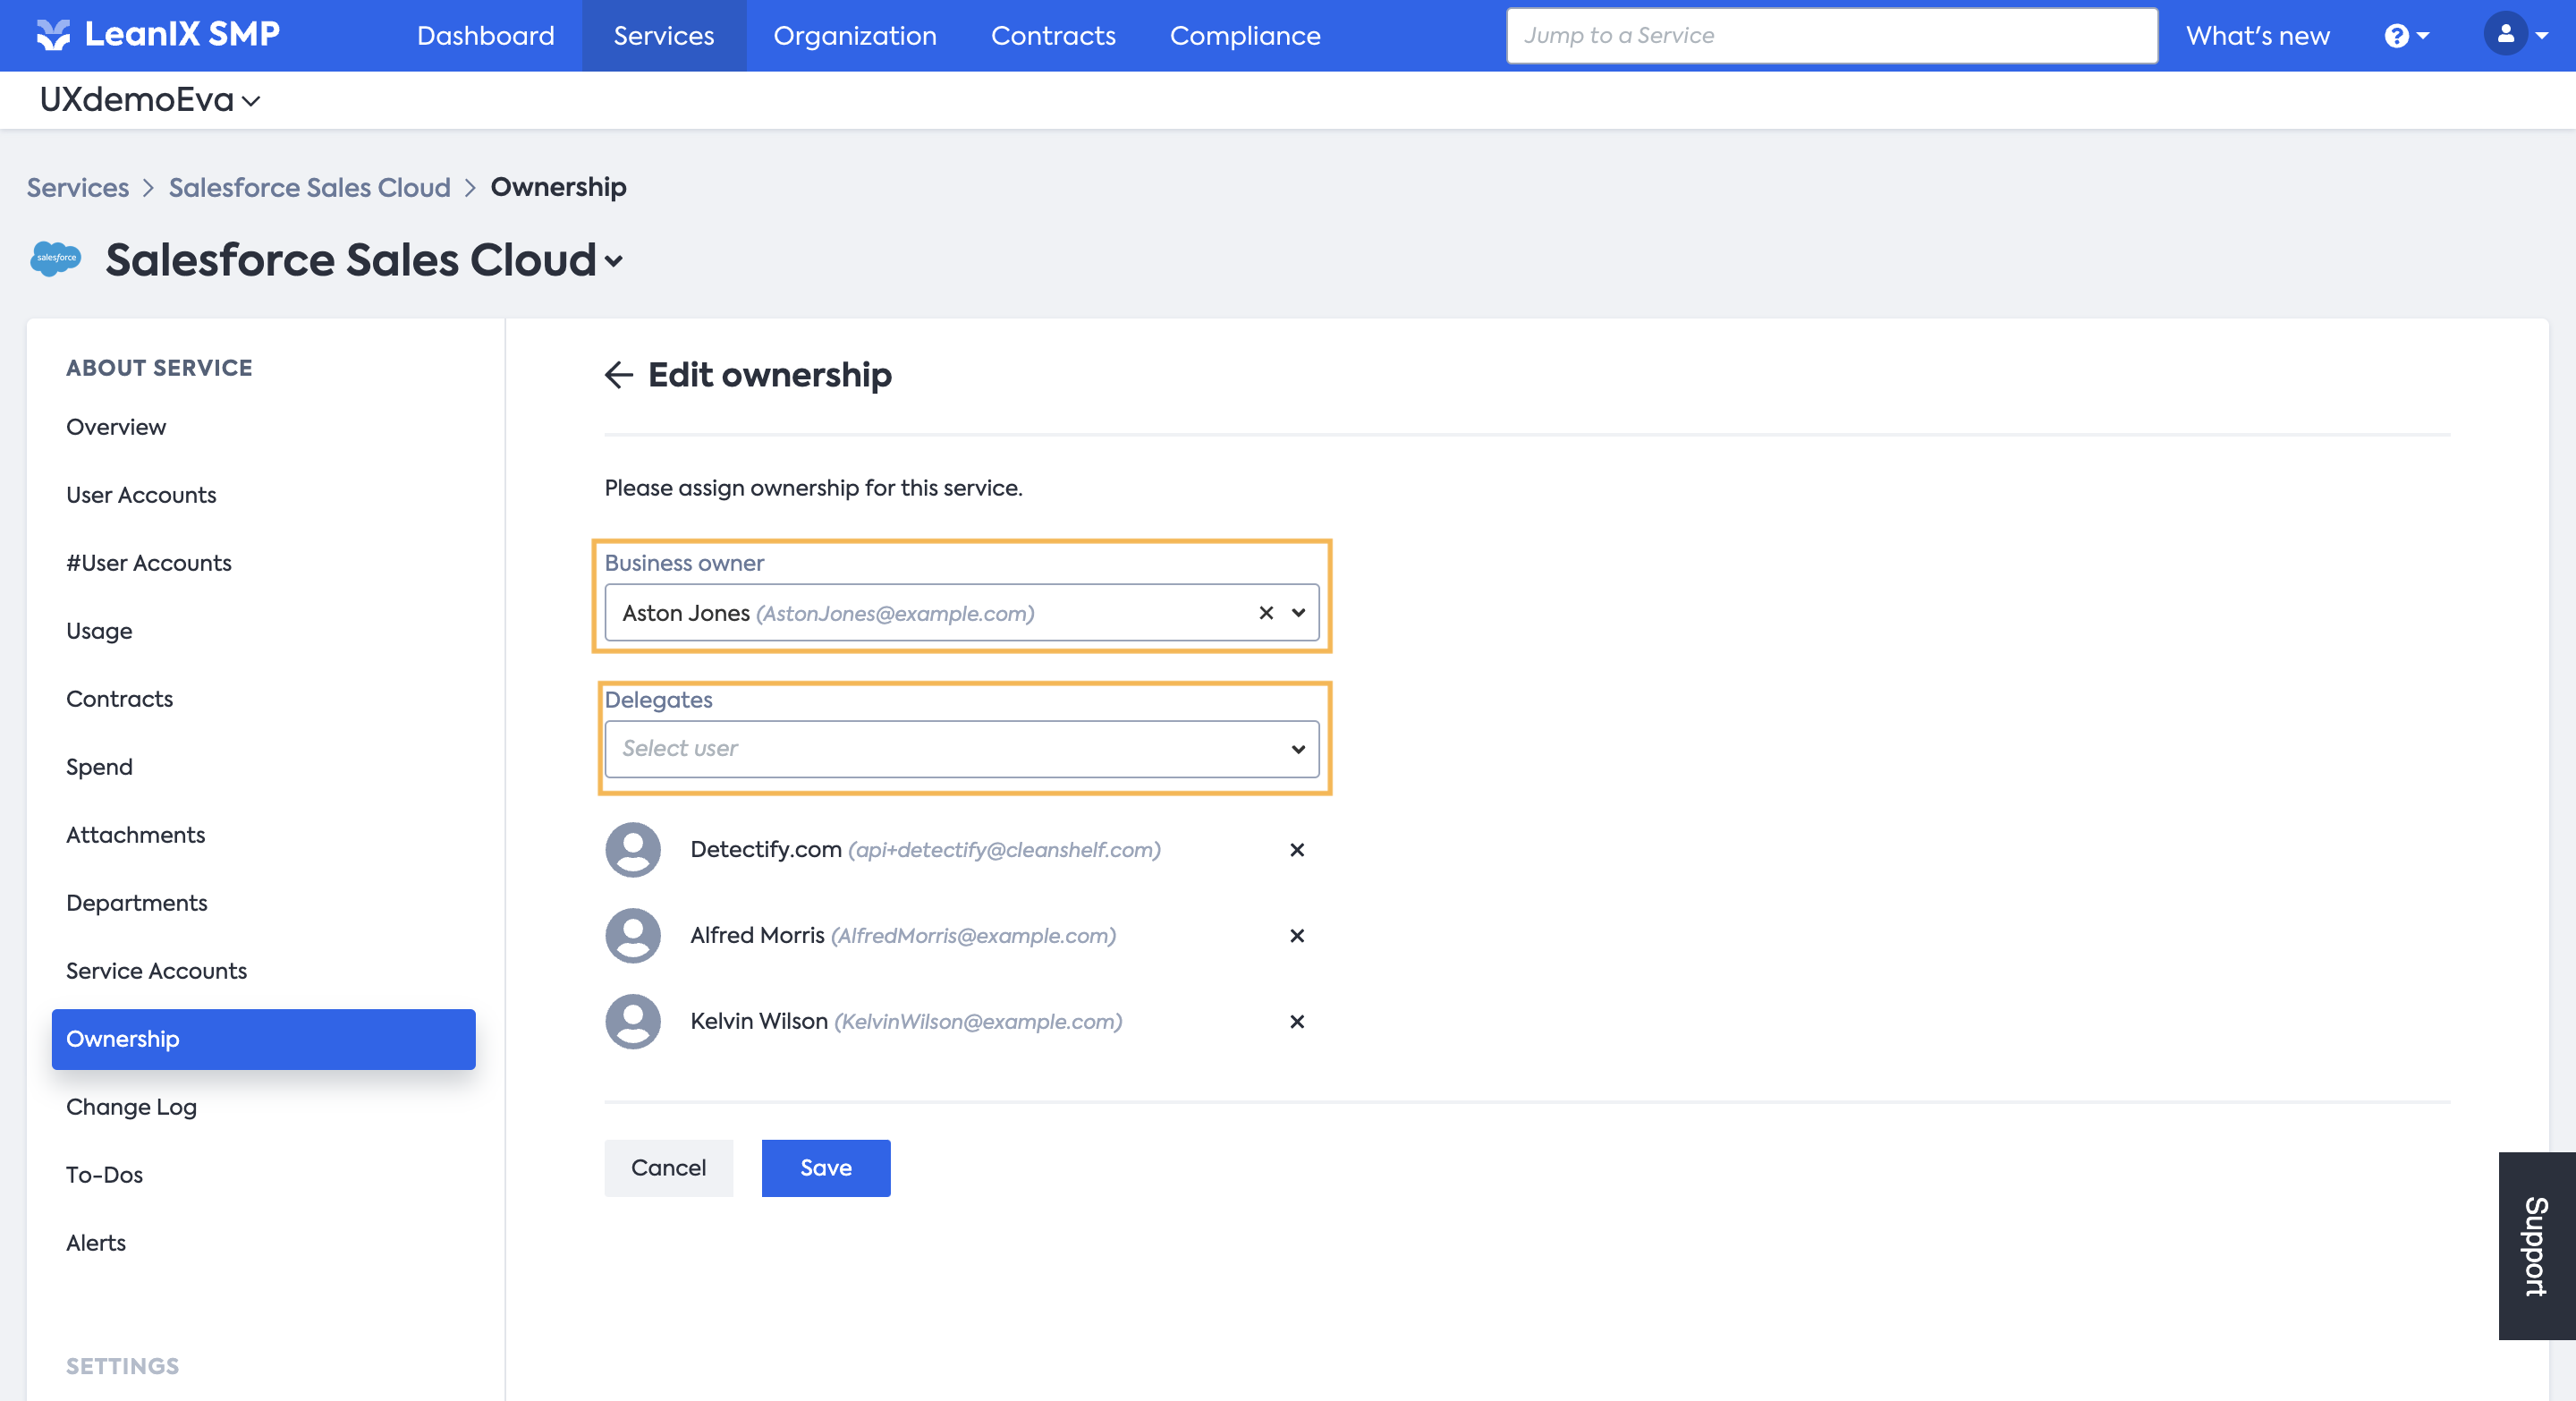The width and height of the screenshot is (2576, 1401).
Task: Click the LeanIX SMP logo
Action: pos(159,35)
